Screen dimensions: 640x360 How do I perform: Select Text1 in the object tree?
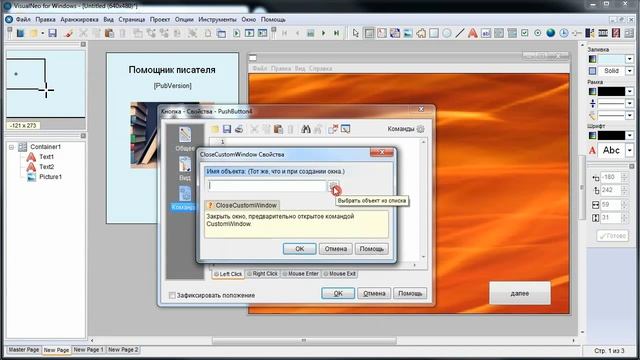point(47,157)
